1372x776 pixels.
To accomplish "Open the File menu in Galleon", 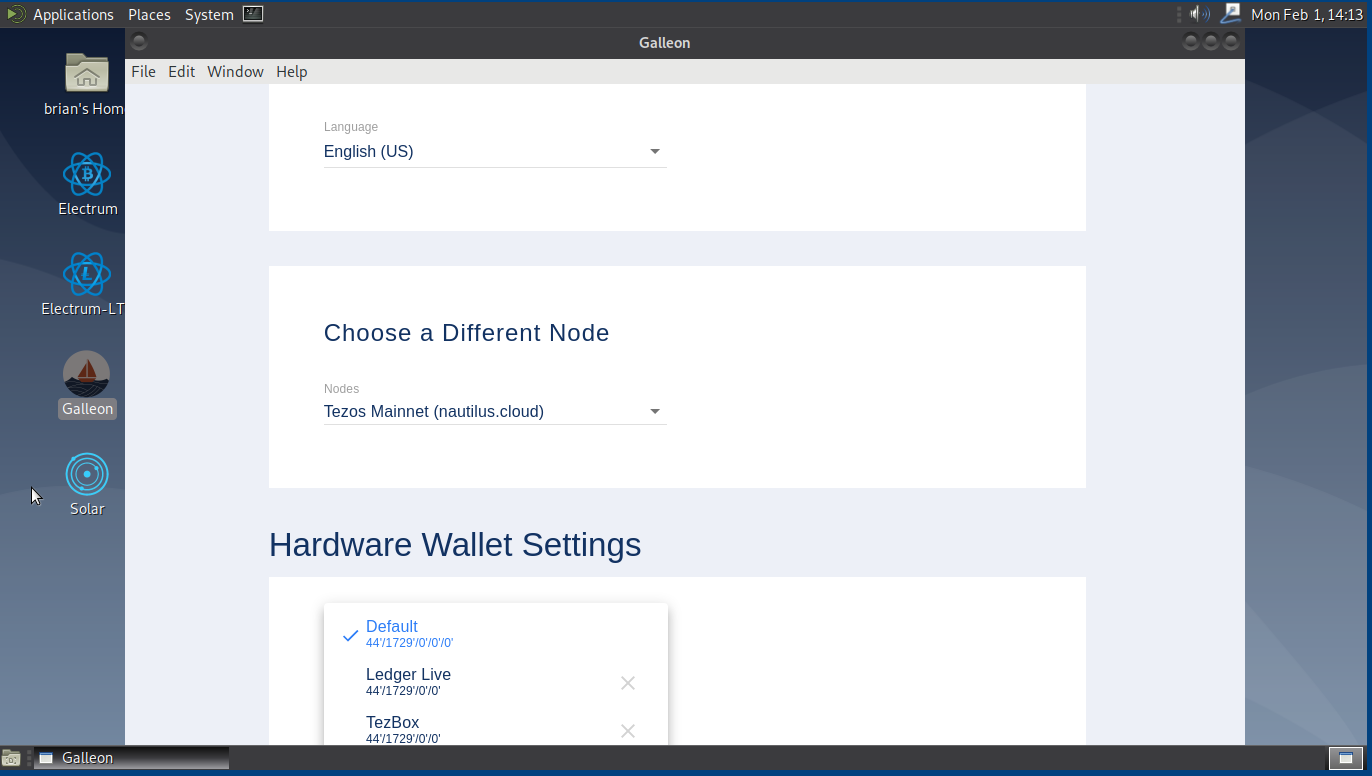I will (143, 72).
